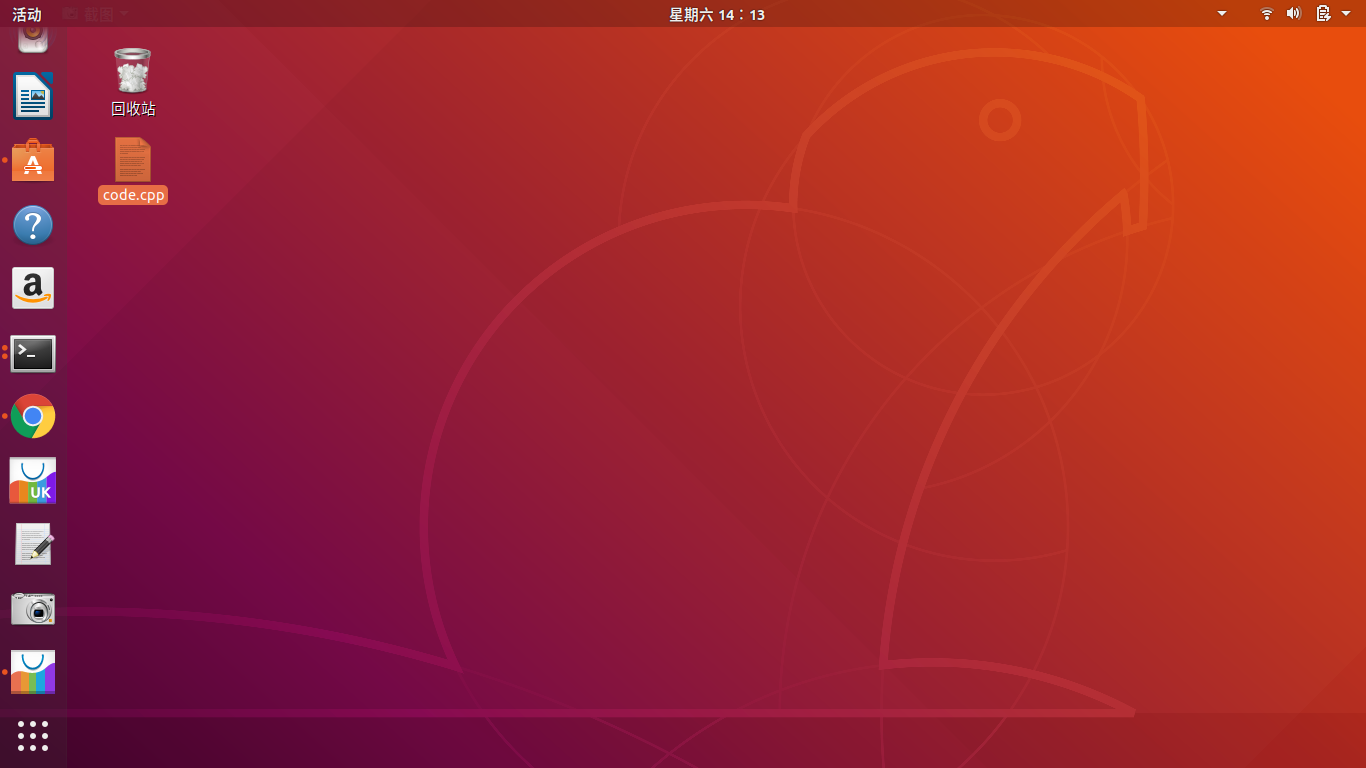Image resolution: width=1366 pixels, height=768 pixels.
Task: Click the volume speaker icon in top bar
Action: pyautogui.click(x=1293, y=14)
